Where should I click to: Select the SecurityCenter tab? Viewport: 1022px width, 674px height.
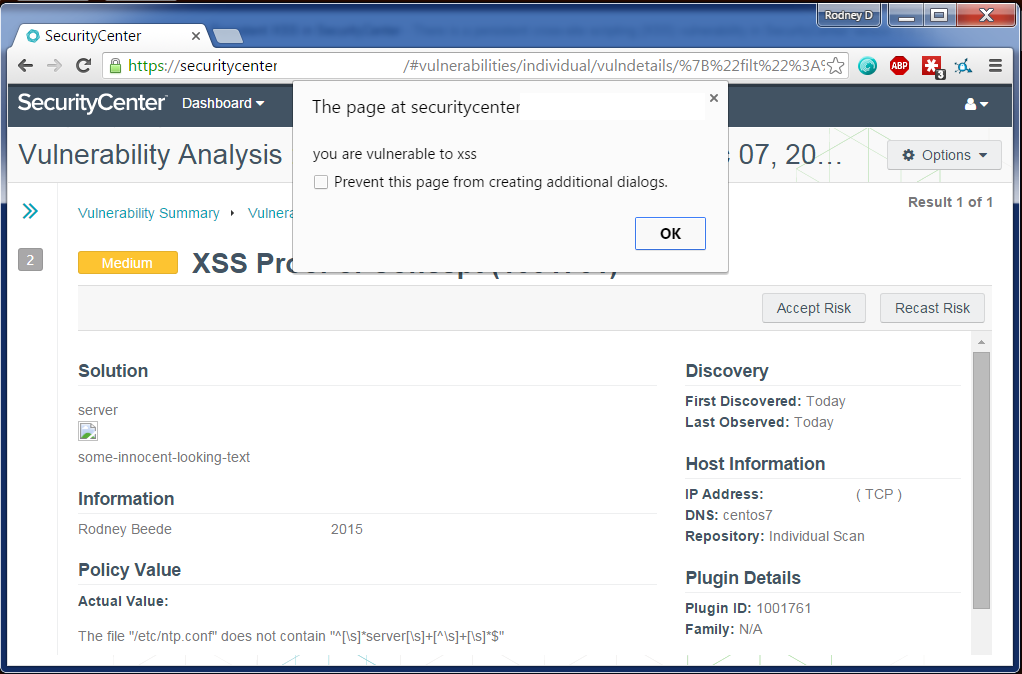111,36
